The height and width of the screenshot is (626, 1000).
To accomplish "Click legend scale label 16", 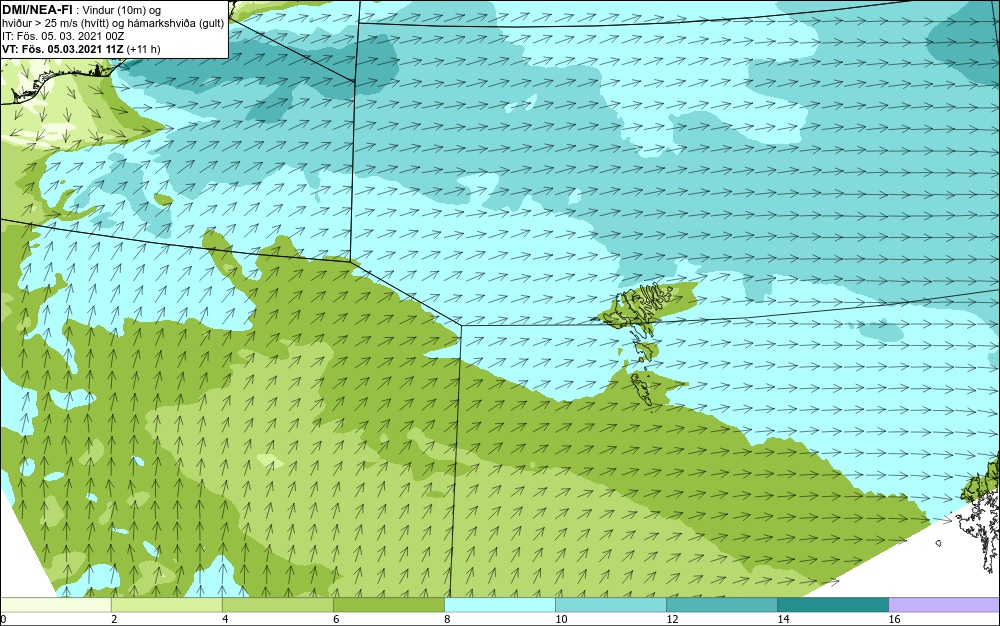I will pyautogui.click(x=894, y=619).
